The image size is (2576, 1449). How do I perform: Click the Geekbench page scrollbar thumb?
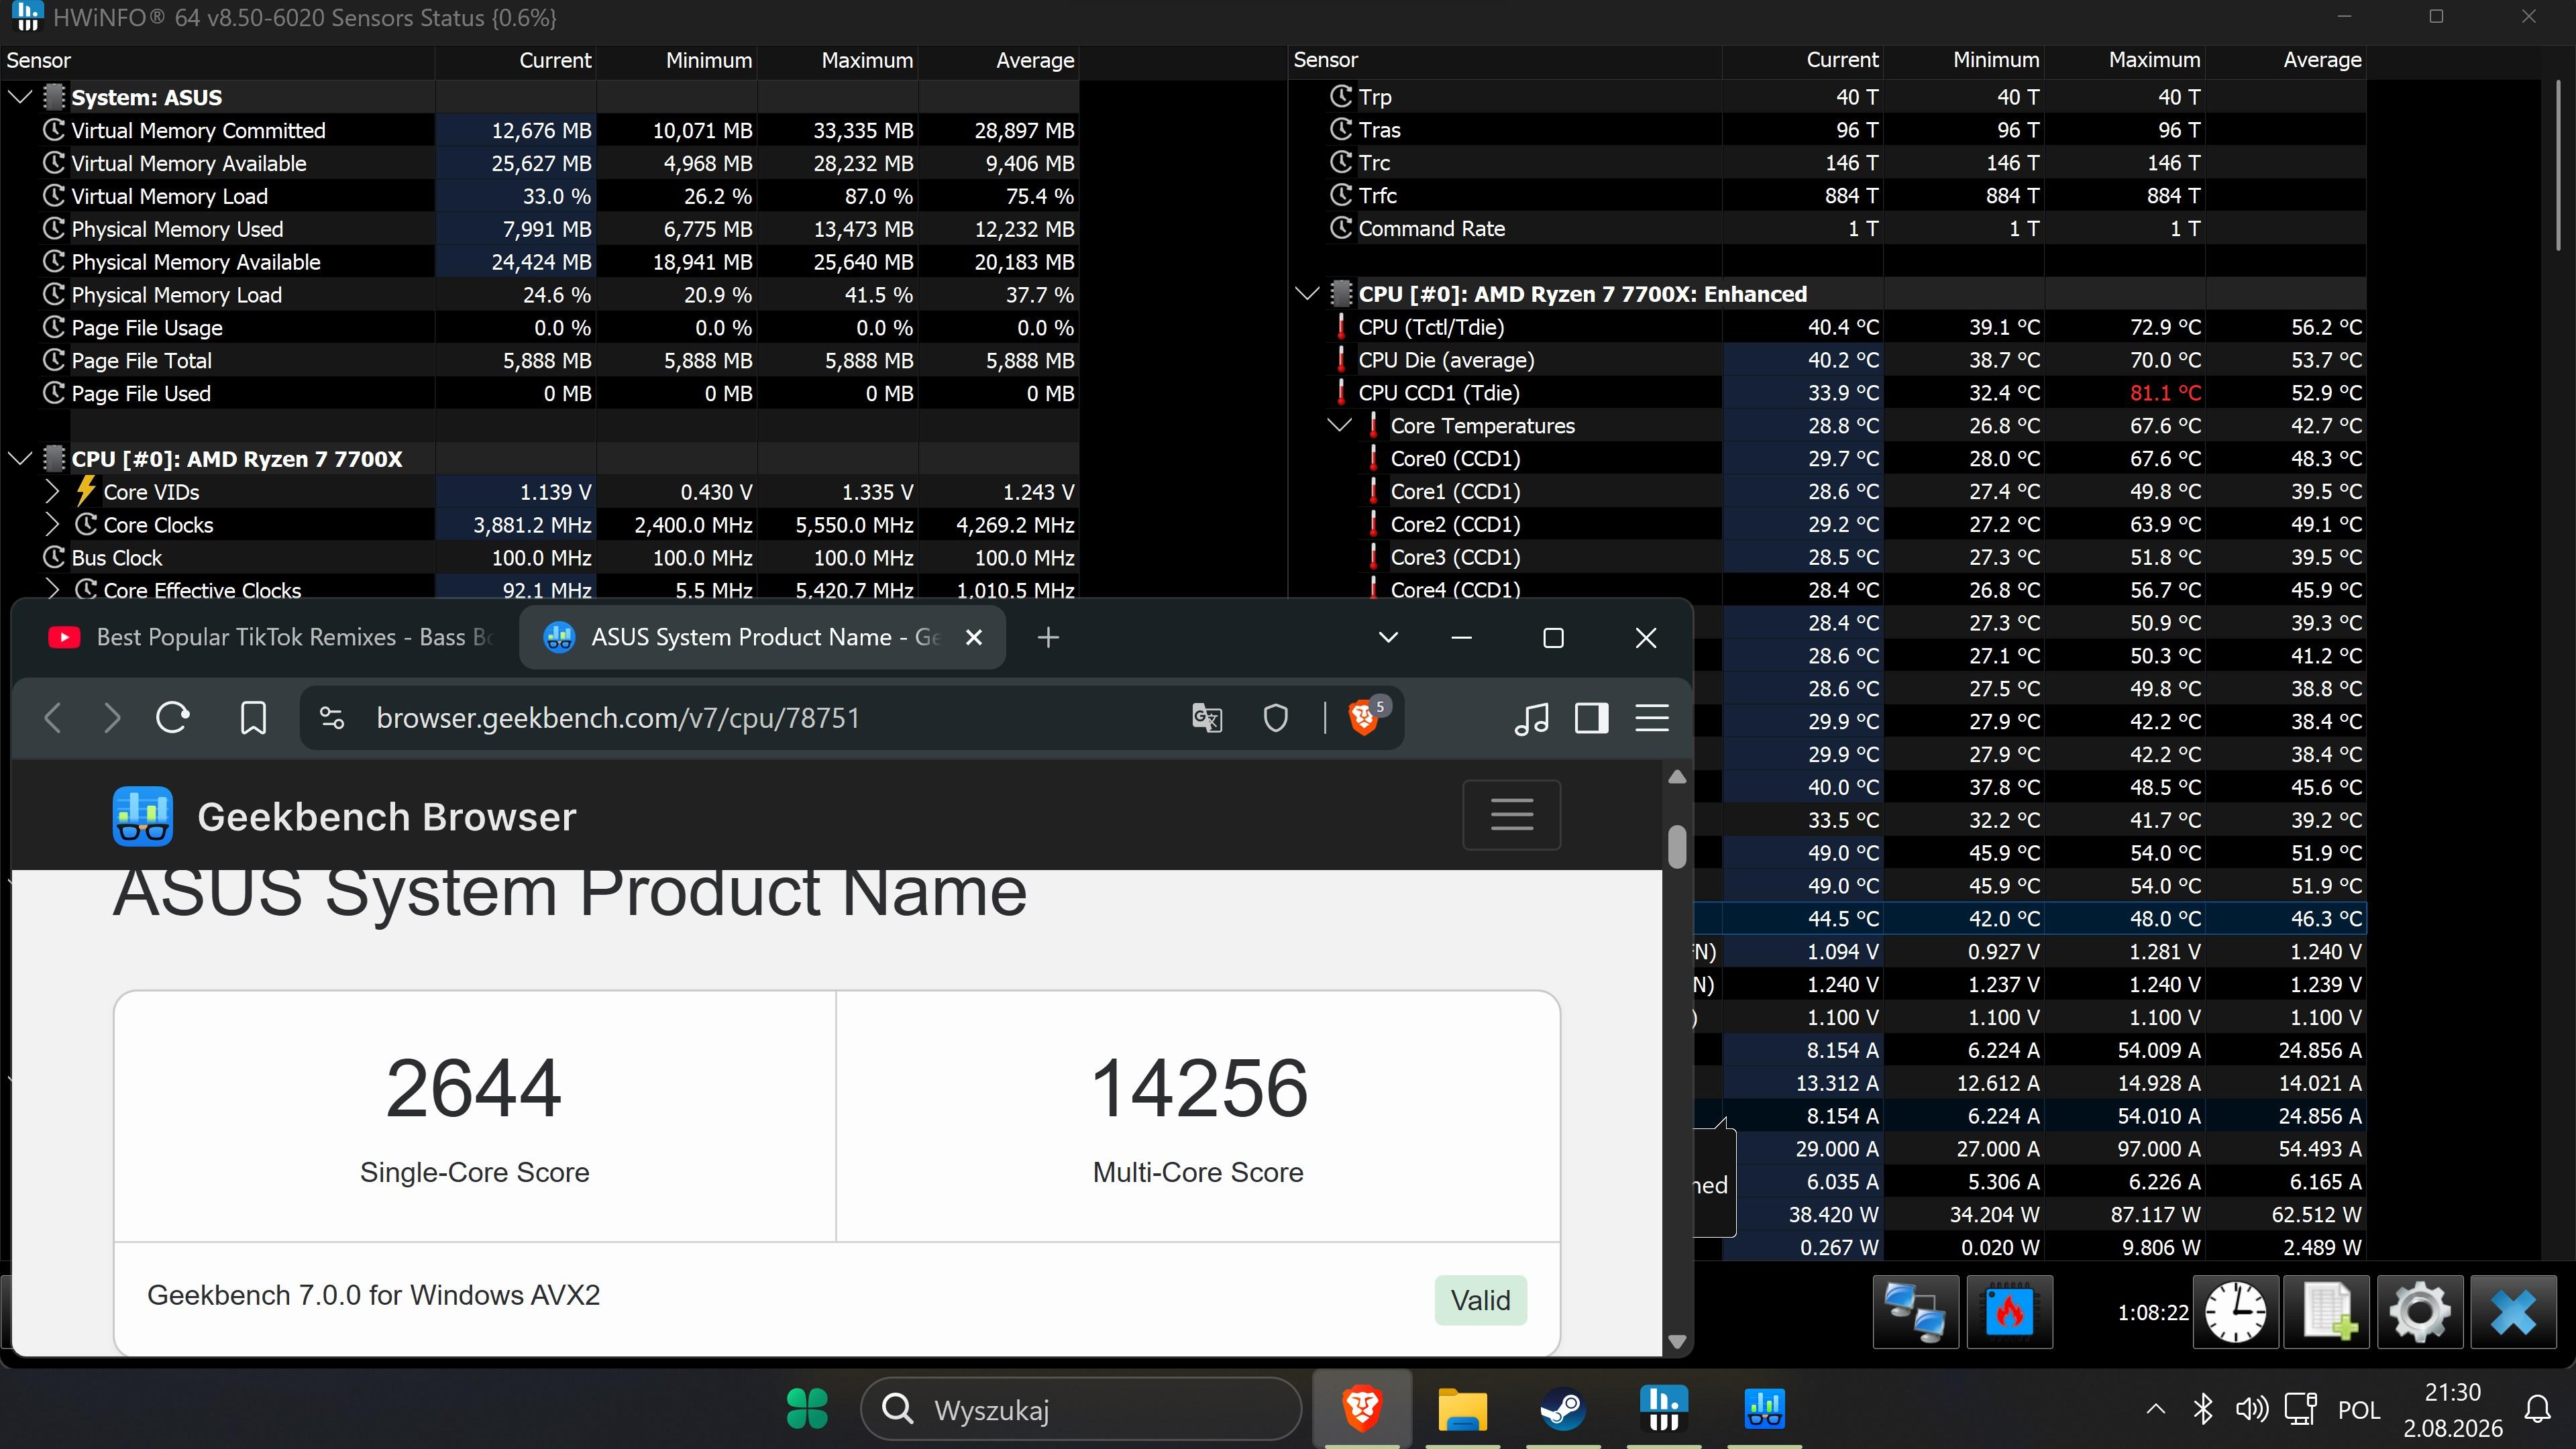[1677, 846]
